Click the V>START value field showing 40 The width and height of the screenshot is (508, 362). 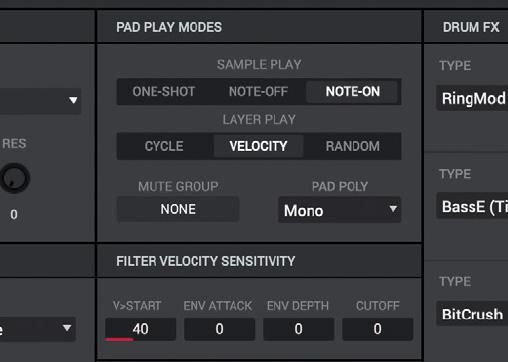pos(140,329)
